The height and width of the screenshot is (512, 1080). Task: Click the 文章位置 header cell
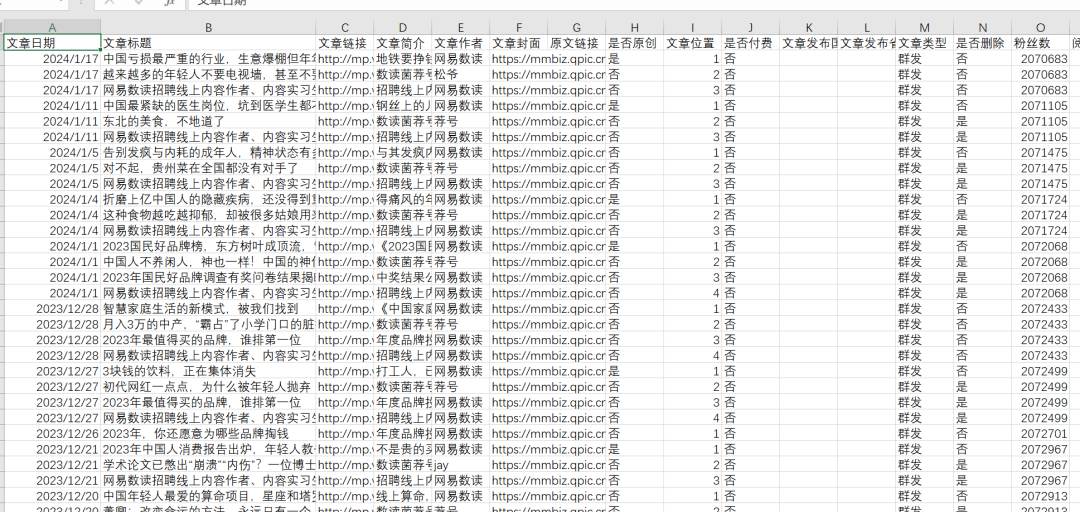[x=692, y=43]
